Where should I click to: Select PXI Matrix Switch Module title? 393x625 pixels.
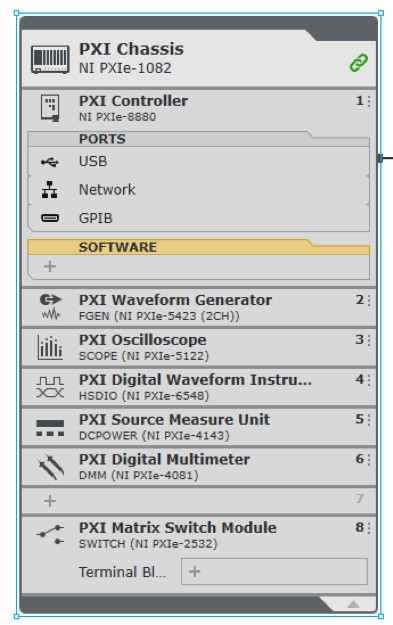point(177,528)
